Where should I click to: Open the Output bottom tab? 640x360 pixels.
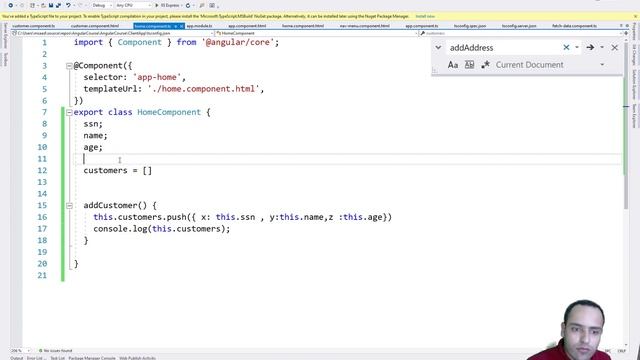(17, 358)
